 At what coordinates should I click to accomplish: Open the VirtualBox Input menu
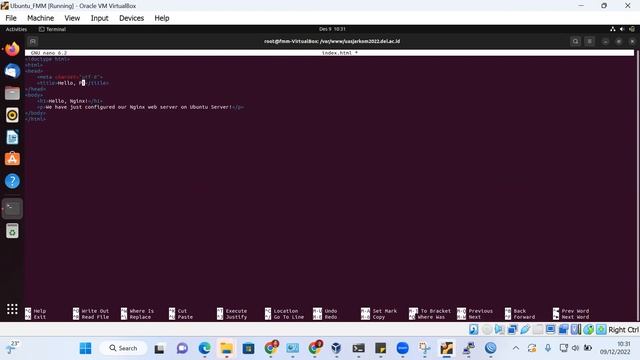click(99, 18)
